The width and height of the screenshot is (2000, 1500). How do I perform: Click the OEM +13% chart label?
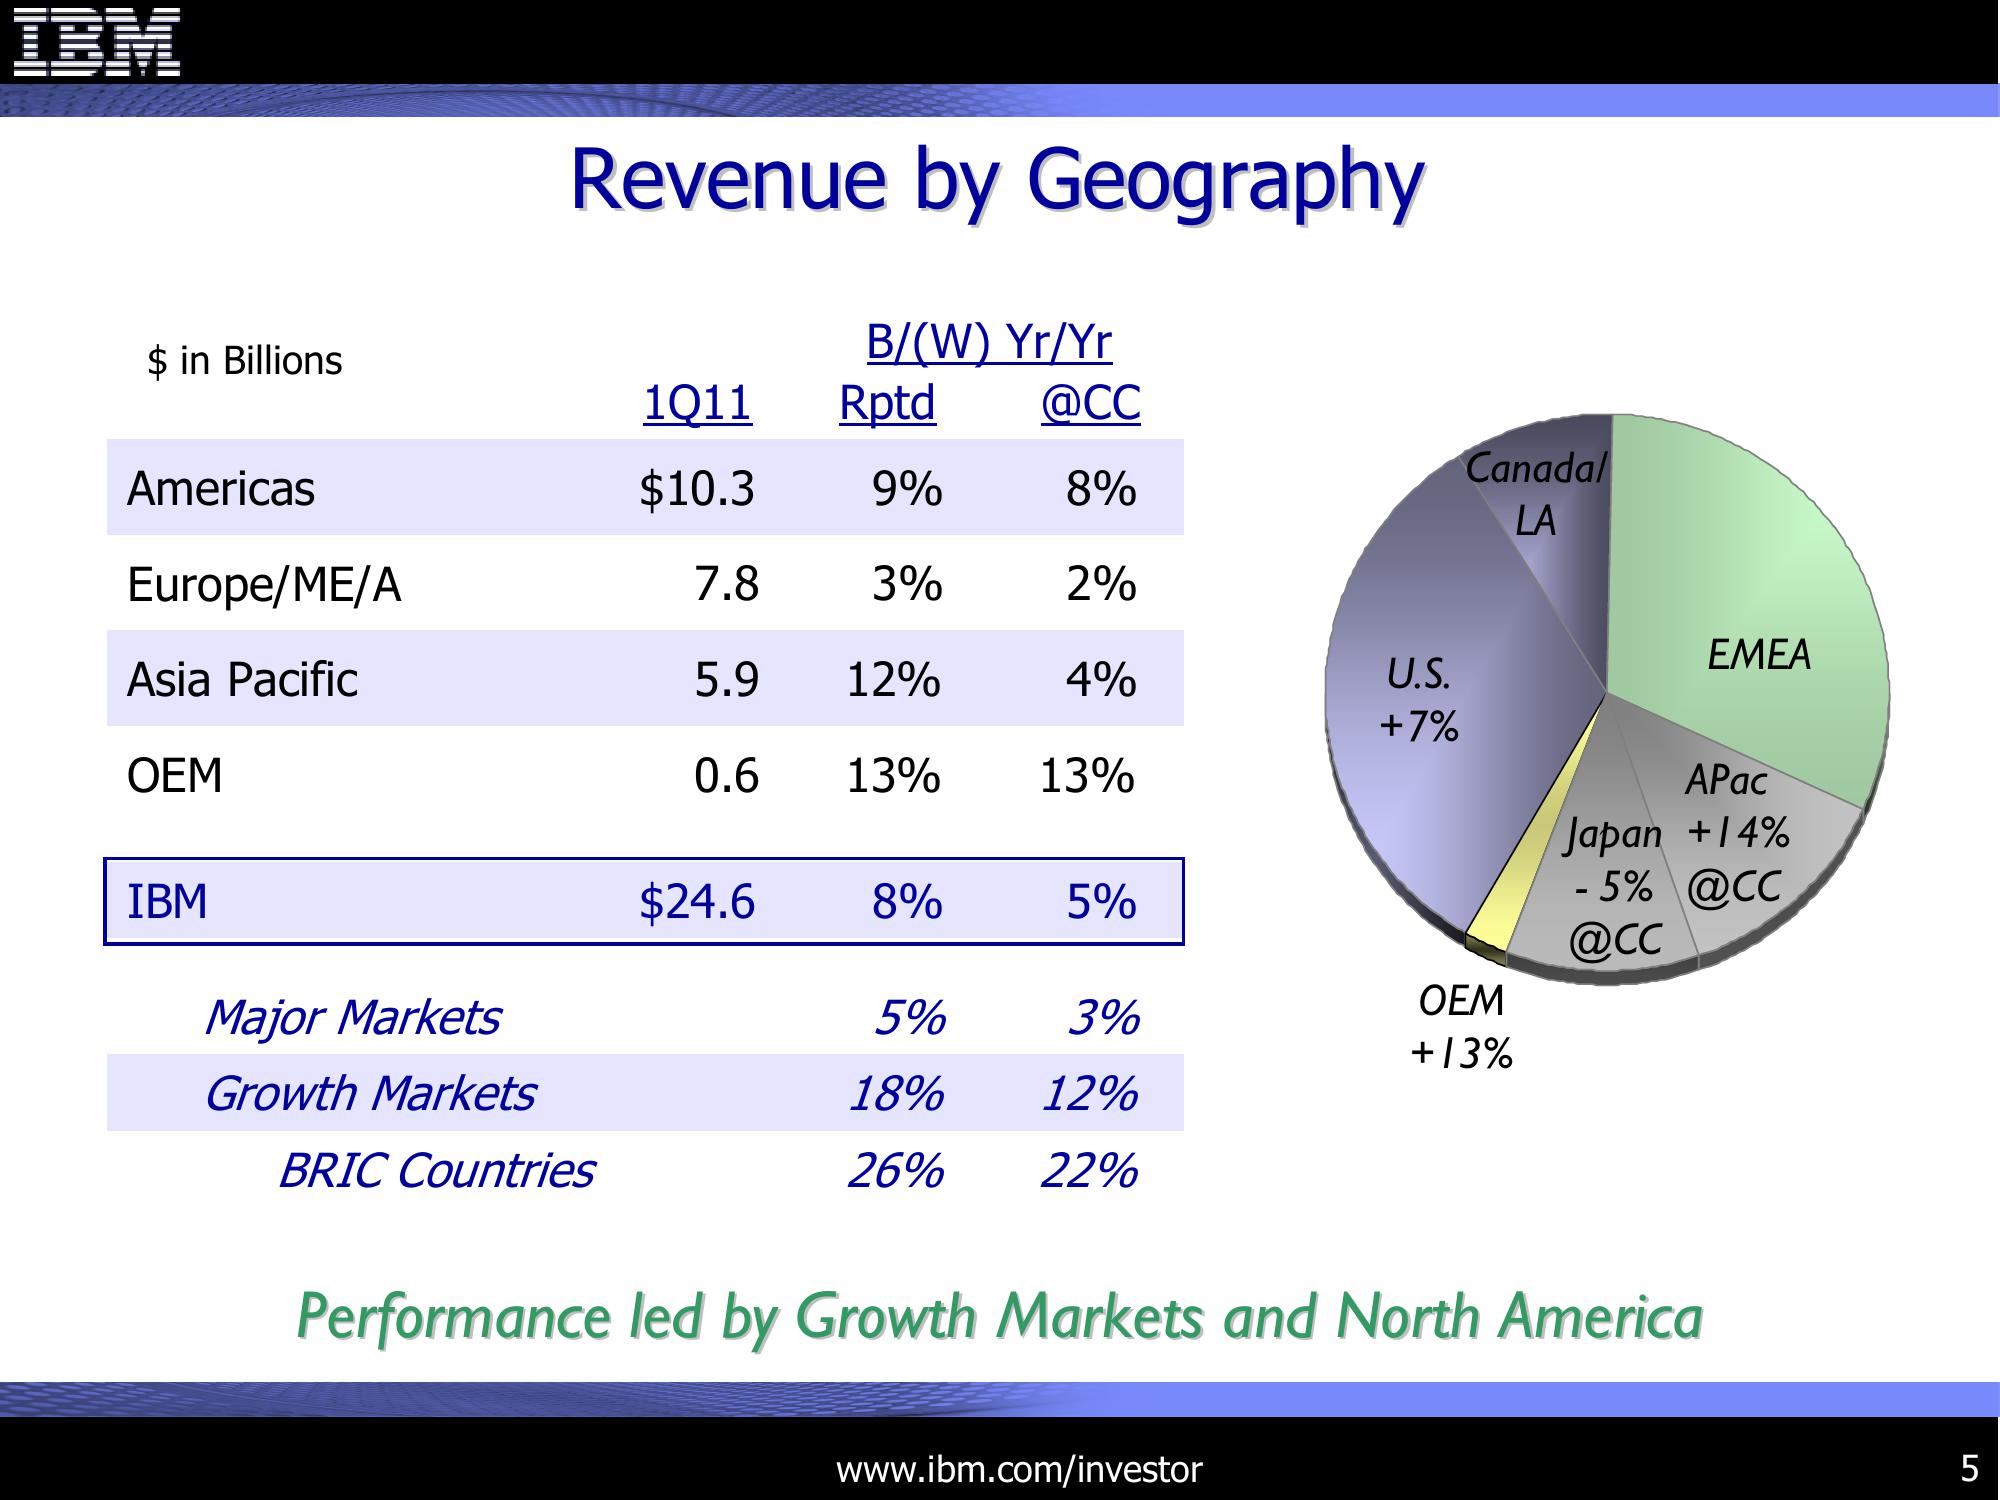[x=1461, y=1027]
